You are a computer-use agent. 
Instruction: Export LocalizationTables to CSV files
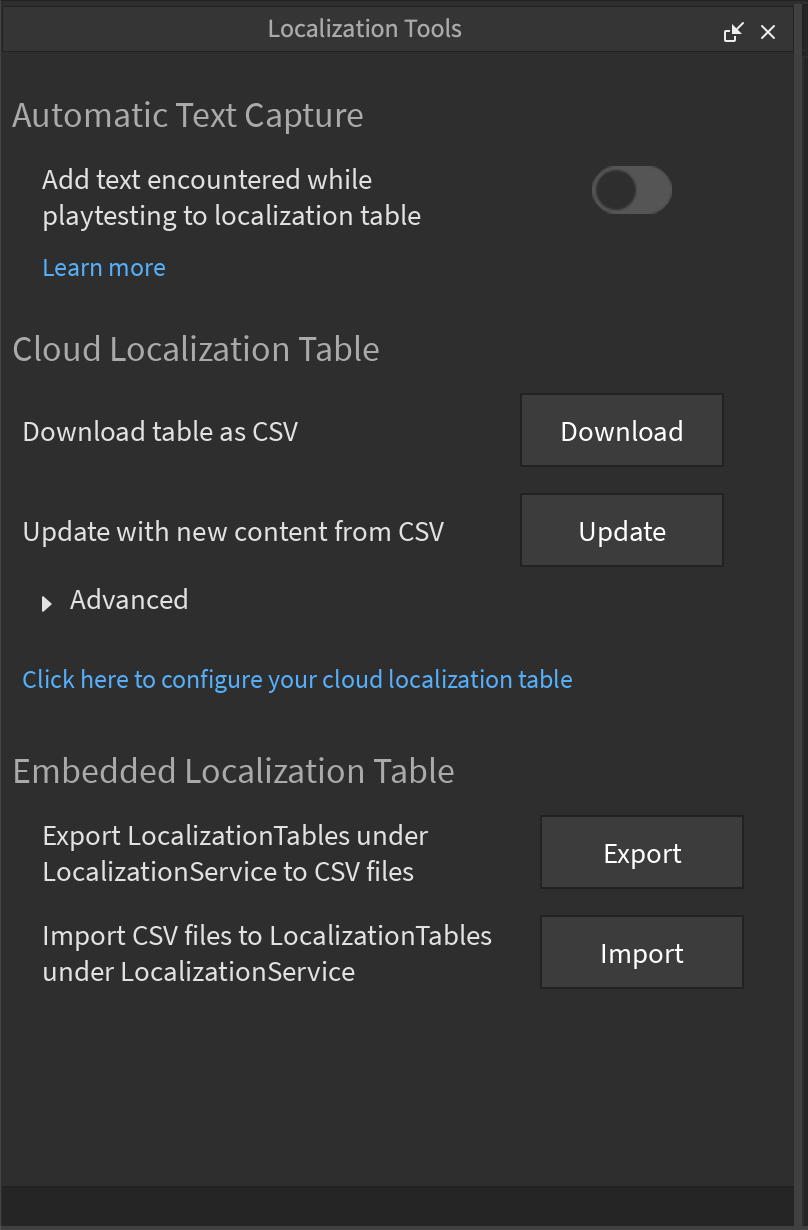click(642, 853)
